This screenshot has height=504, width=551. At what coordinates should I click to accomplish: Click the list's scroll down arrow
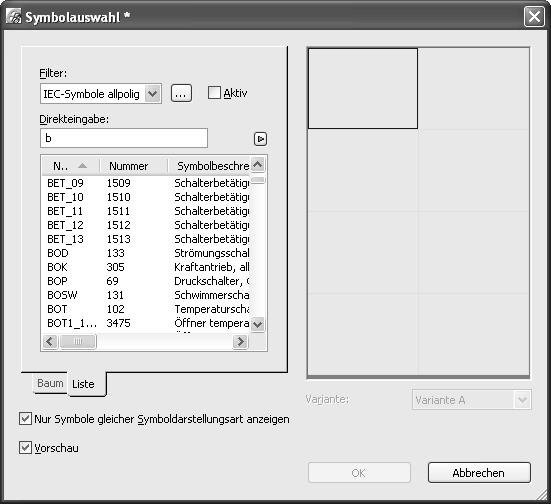[258, 324]
